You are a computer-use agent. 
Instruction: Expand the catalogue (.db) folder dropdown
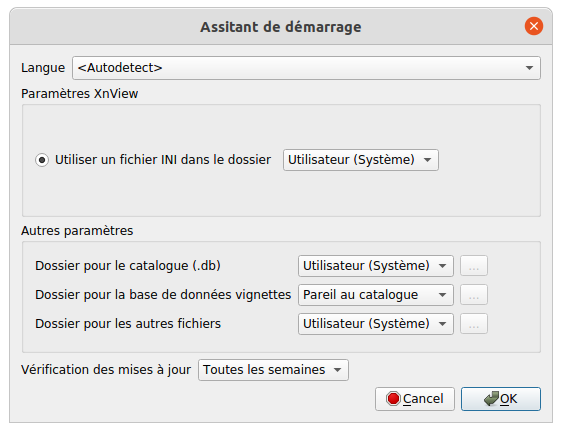[376, 266]
